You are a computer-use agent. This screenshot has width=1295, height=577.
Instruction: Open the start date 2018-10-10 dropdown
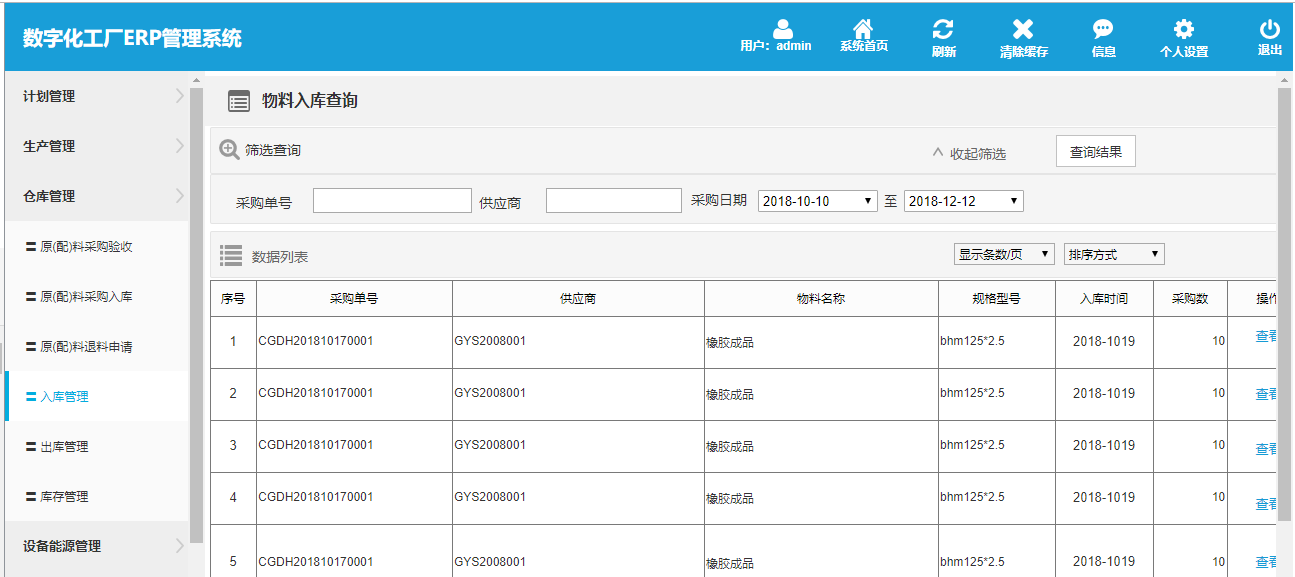[x=817, y=200]
